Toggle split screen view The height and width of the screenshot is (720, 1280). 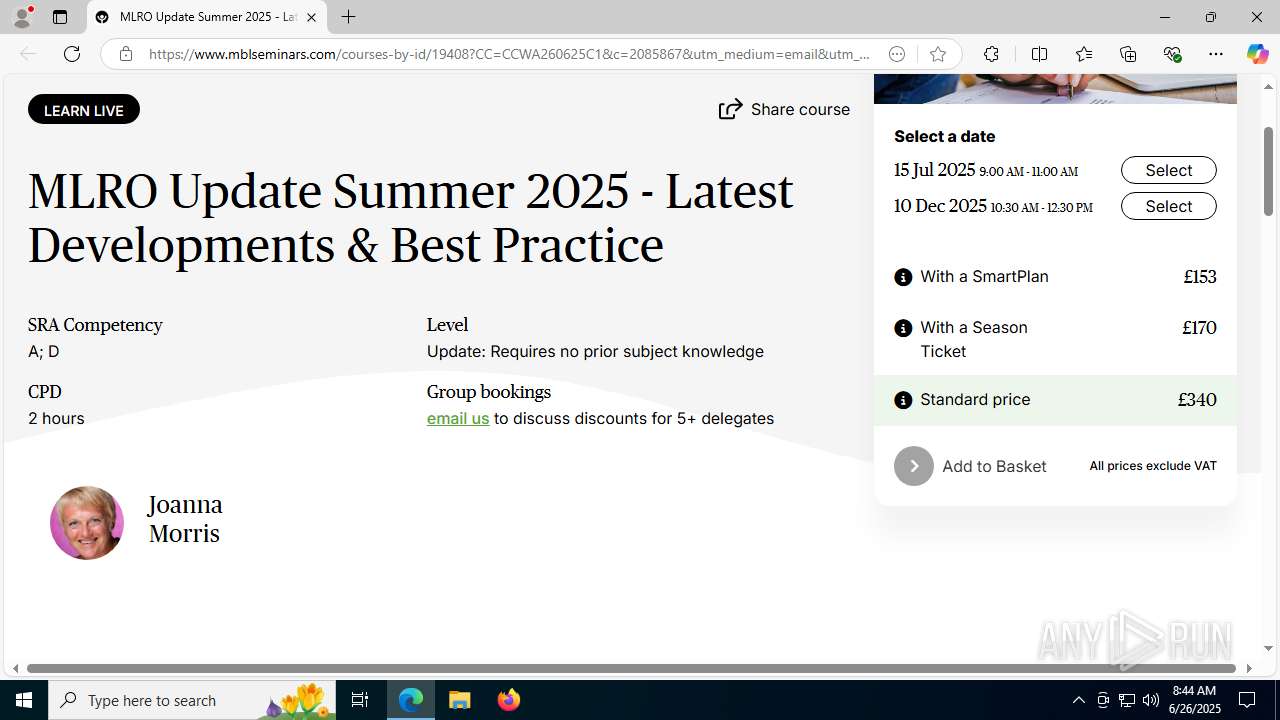(x=1039, y=54)
